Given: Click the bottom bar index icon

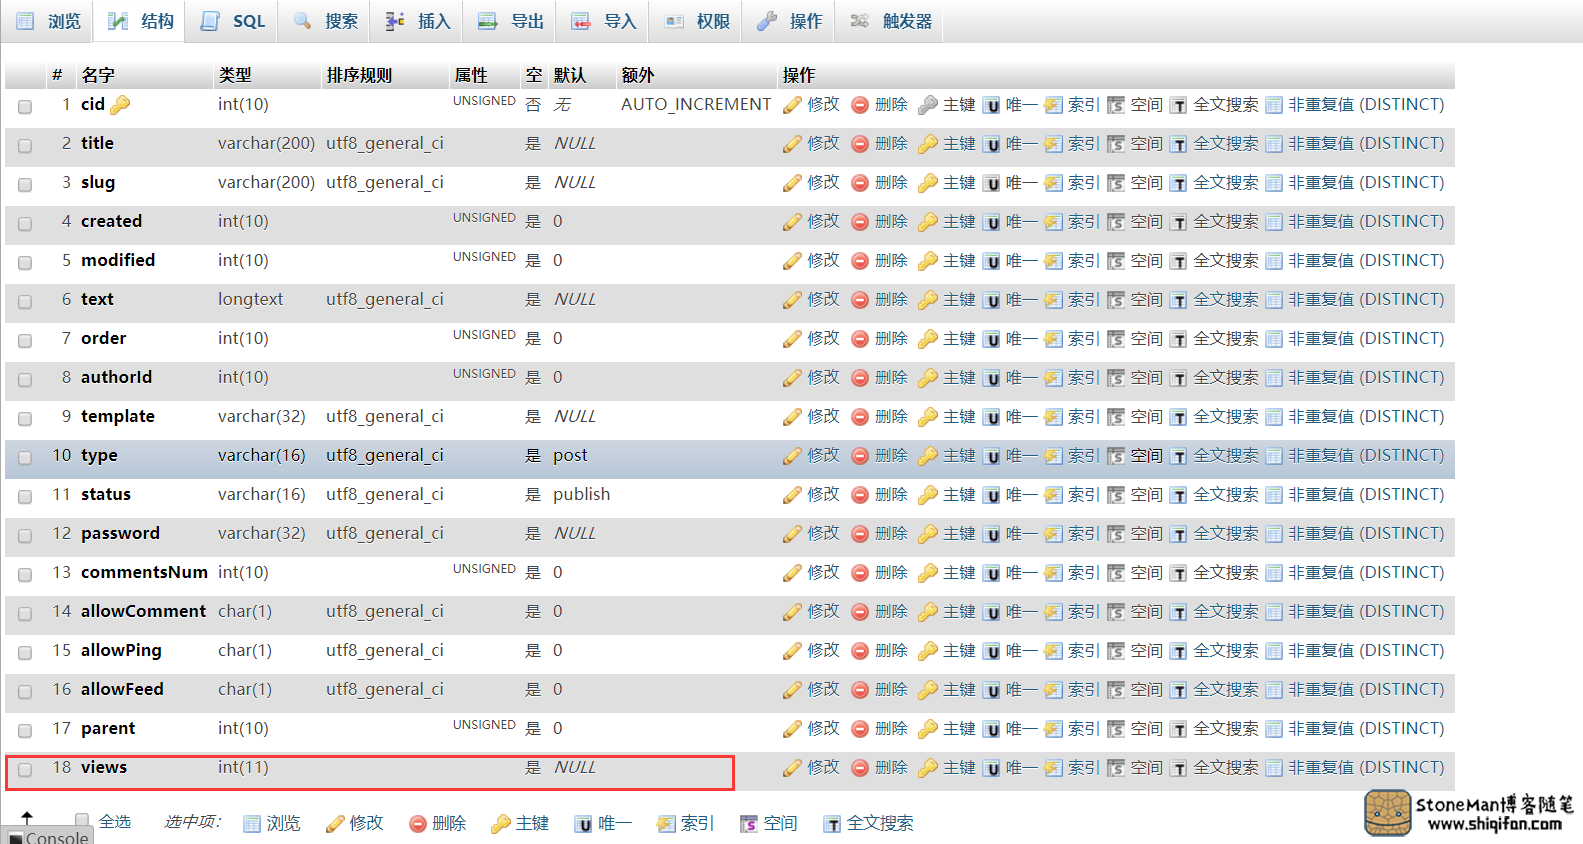Looking at the screenshot, I should click(666, 824).
